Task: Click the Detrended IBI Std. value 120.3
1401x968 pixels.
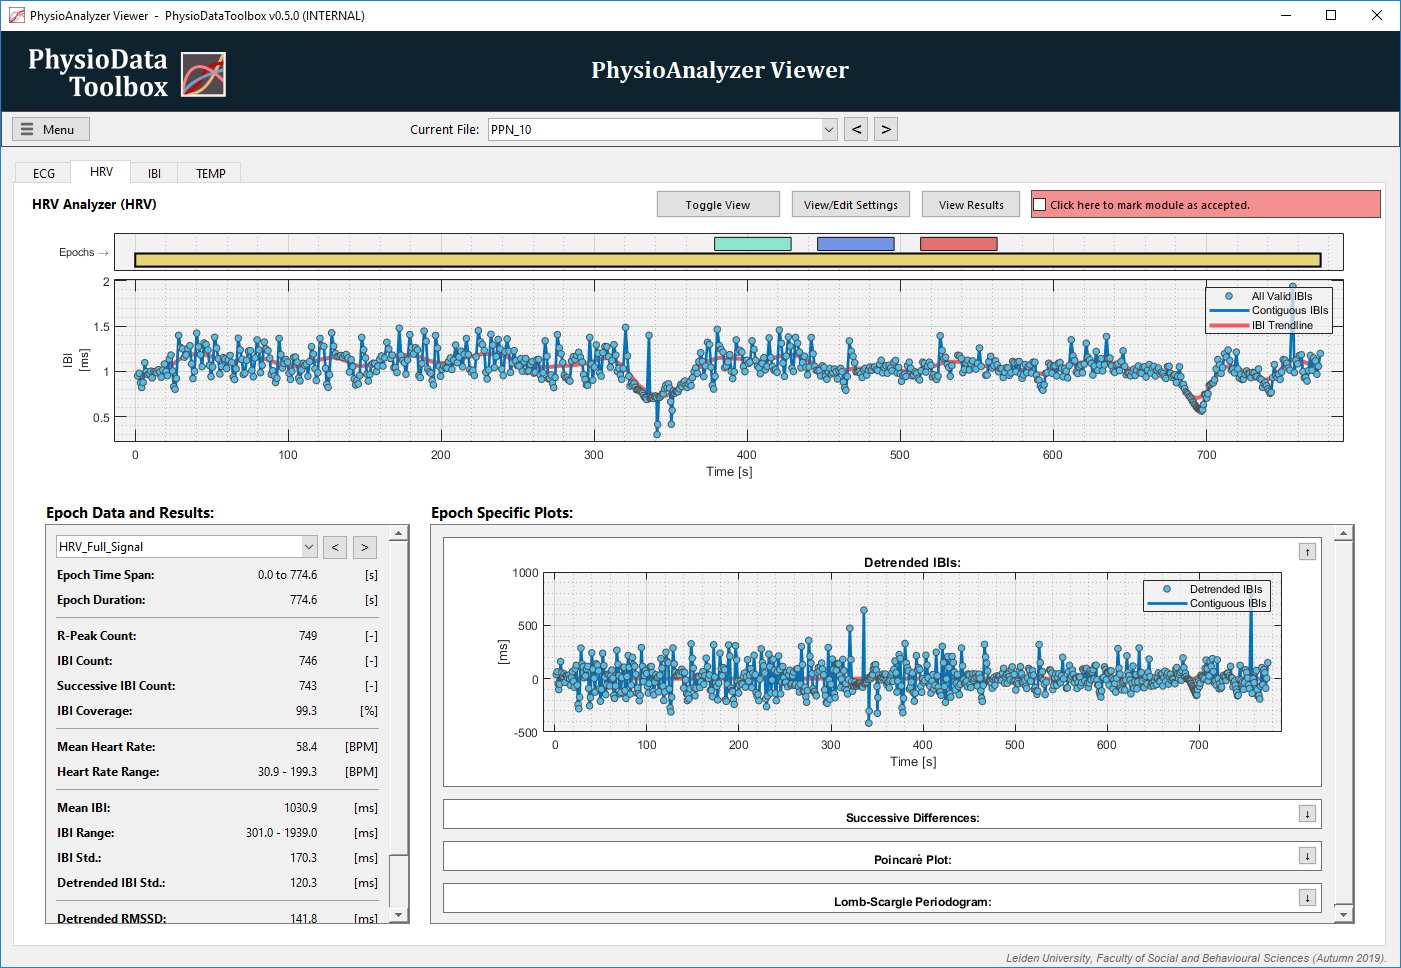Action: [304, 883]
